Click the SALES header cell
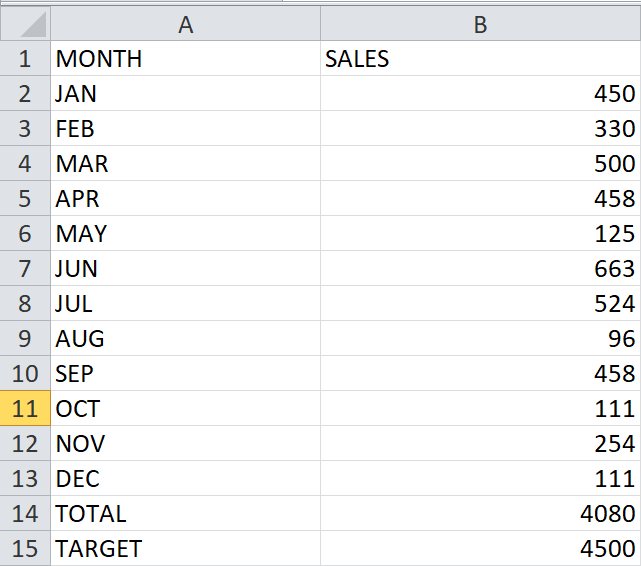 (480, 59)
